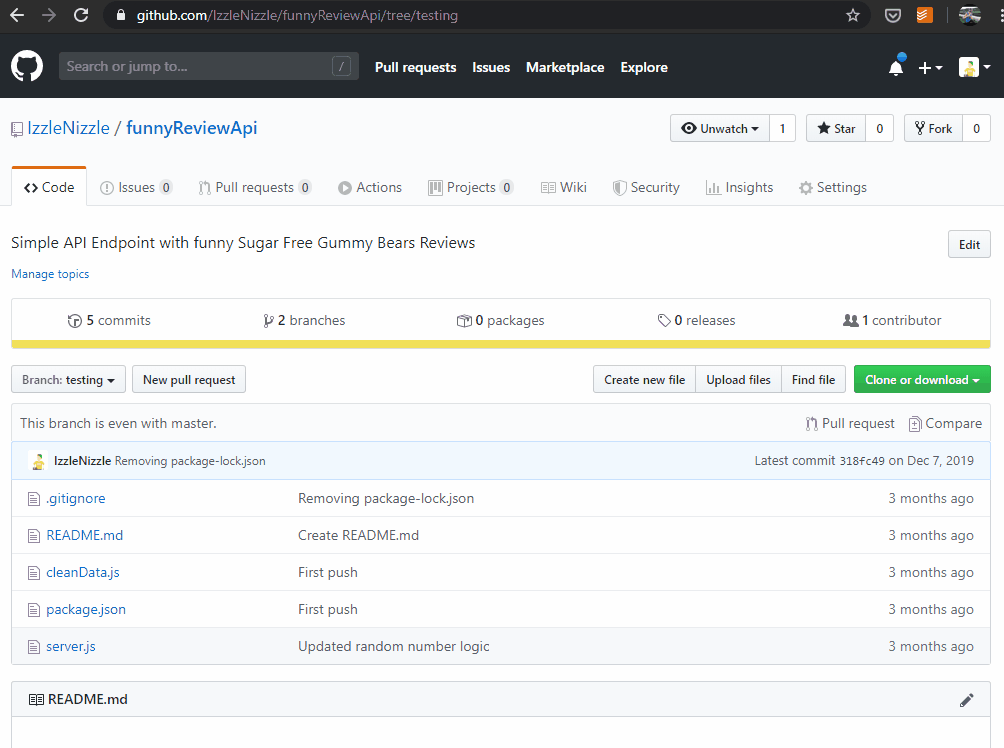
Task: Click the server.js file icon
Action: click(x=34, y=647)
